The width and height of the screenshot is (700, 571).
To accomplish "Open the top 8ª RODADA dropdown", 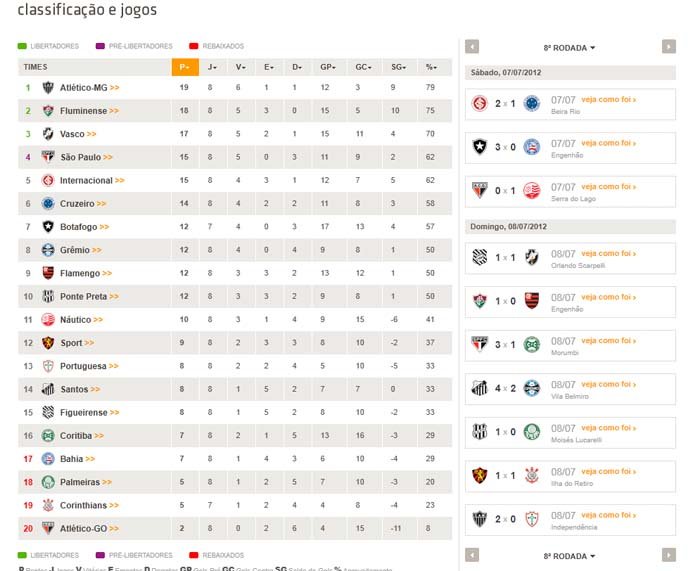I will click(x=569, y=48).
